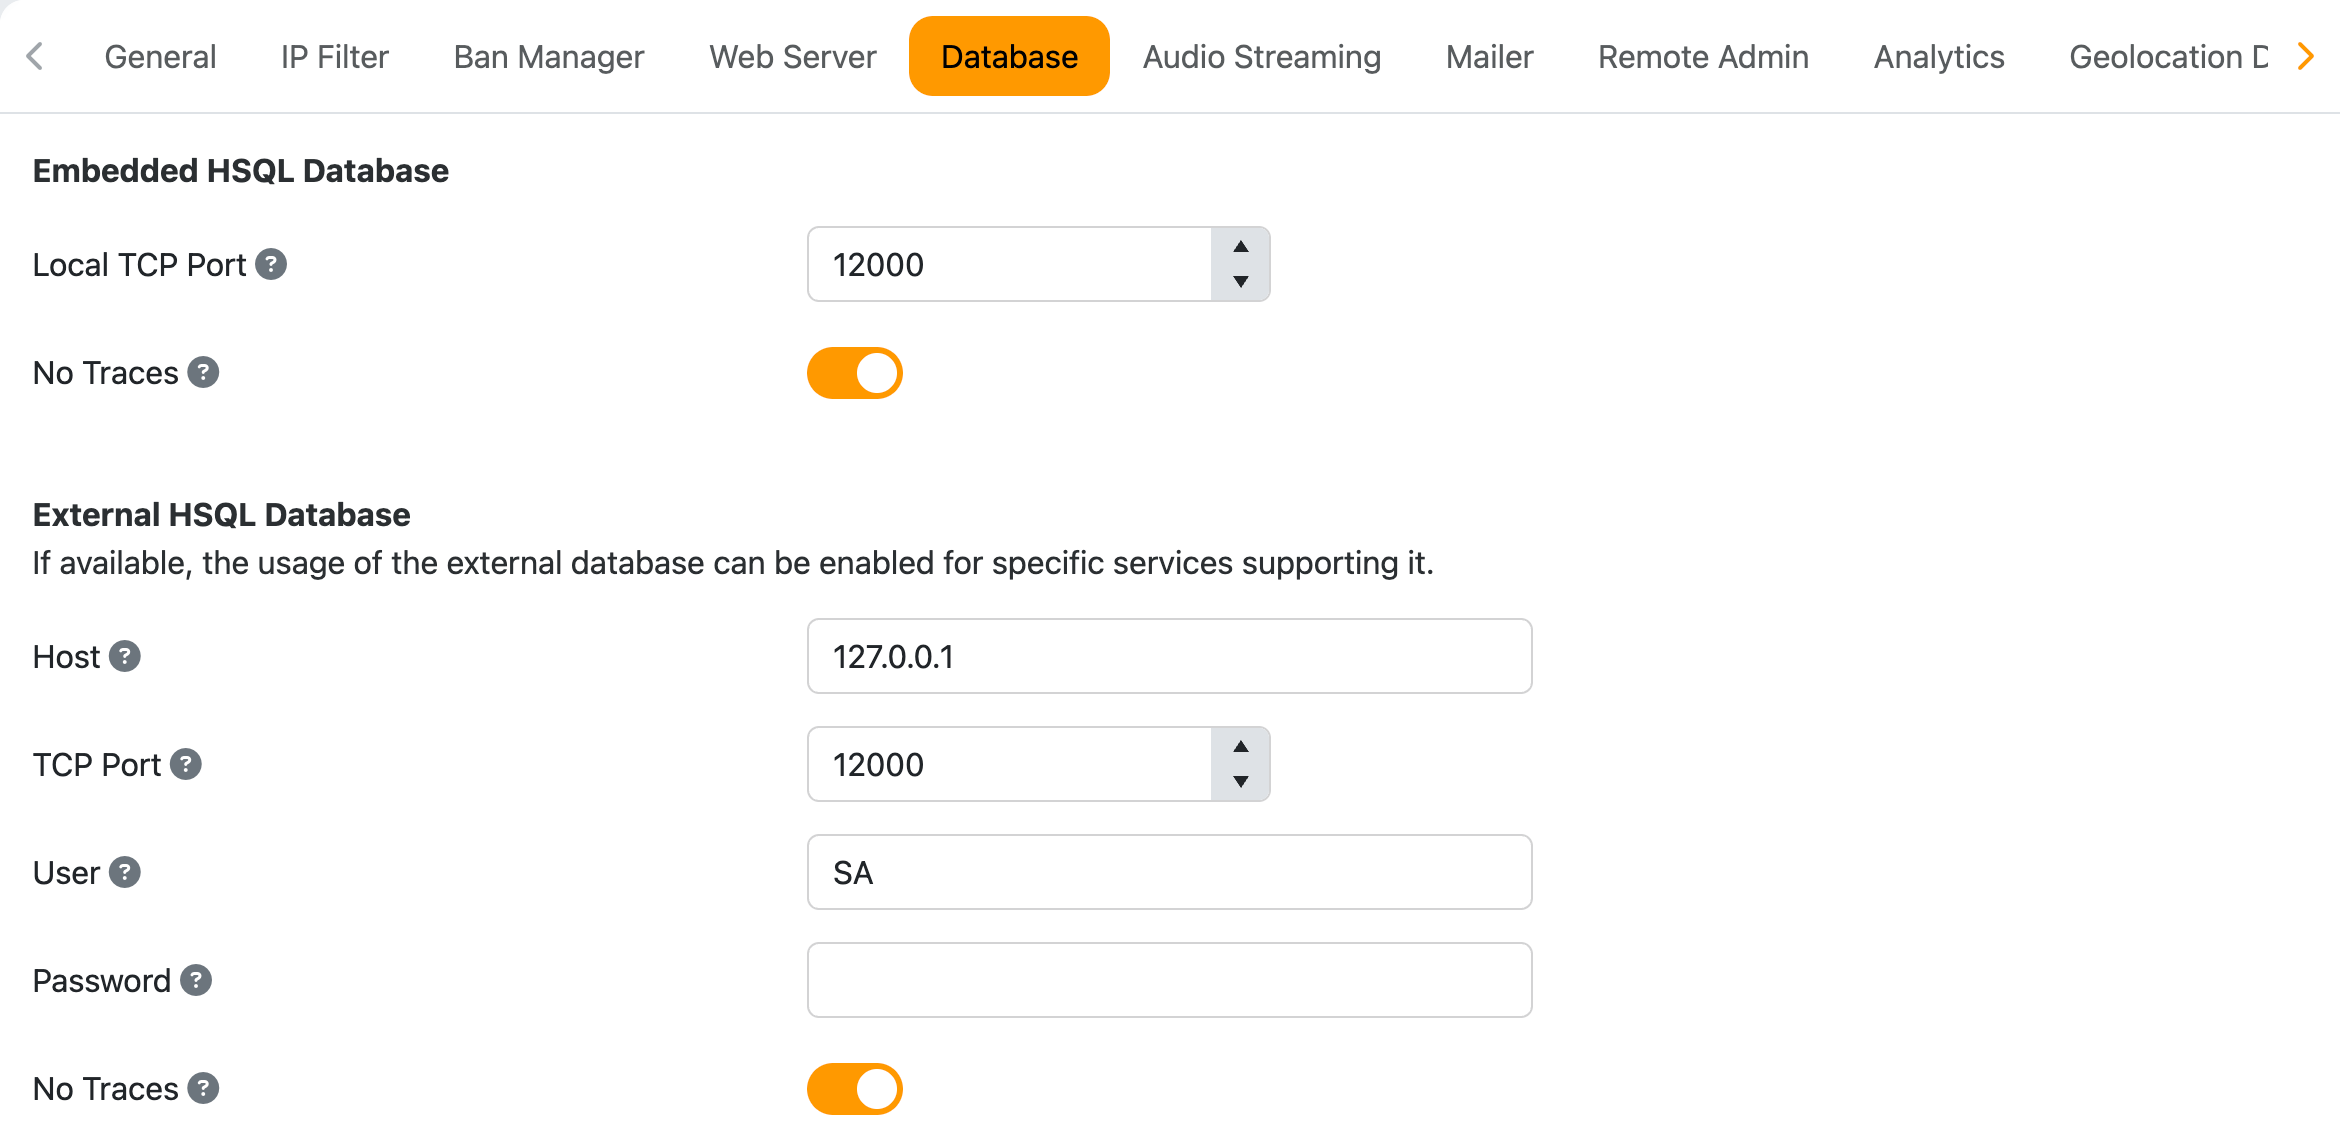
Task: Open help for the User field
Action: (x=124, y=872)
